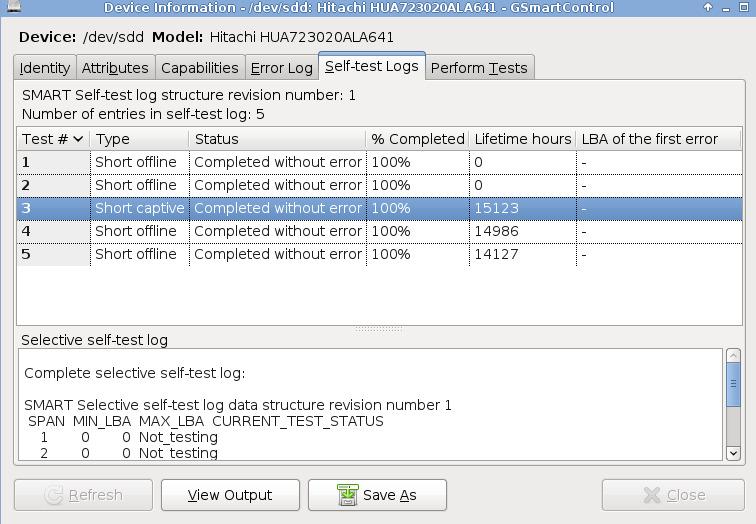Viewport: 756px width, 524px height.
Task: Select test row number 1
Action: (379, 162)
